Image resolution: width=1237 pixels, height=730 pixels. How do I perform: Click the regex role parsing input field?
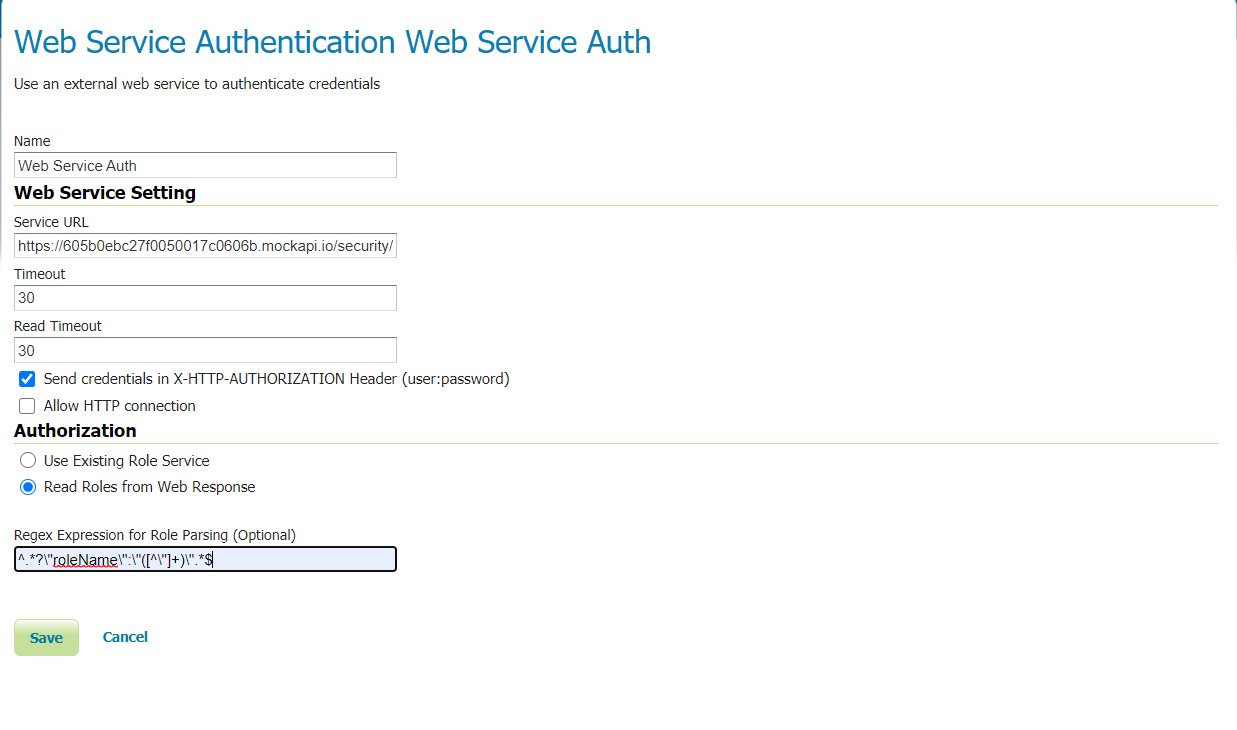pos(205,559)
